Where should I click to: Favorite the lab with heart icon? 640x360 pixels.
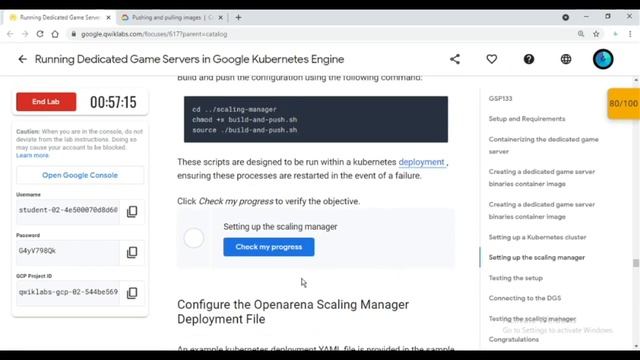[492, 59]
